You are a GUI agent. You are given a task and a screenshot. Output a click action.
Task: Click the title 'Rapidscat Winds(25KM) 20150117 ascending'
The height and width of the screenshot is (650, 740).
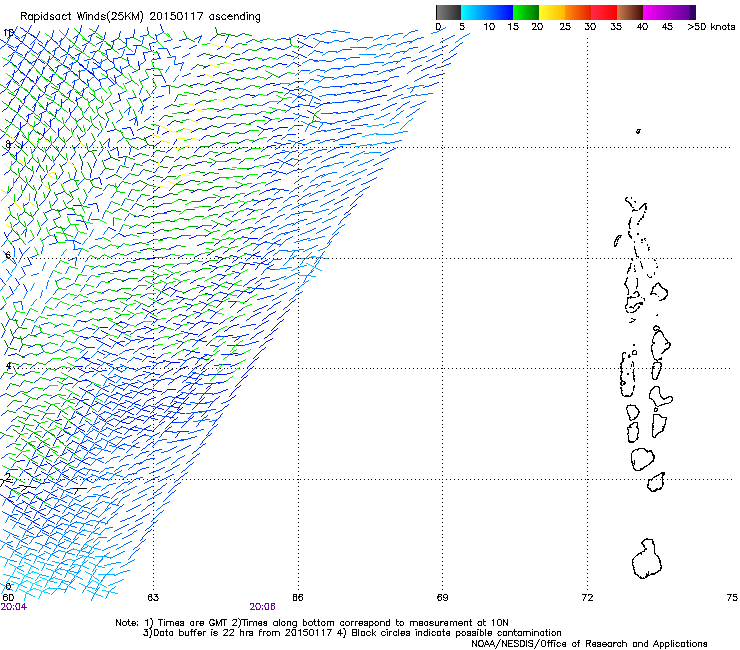140,17
